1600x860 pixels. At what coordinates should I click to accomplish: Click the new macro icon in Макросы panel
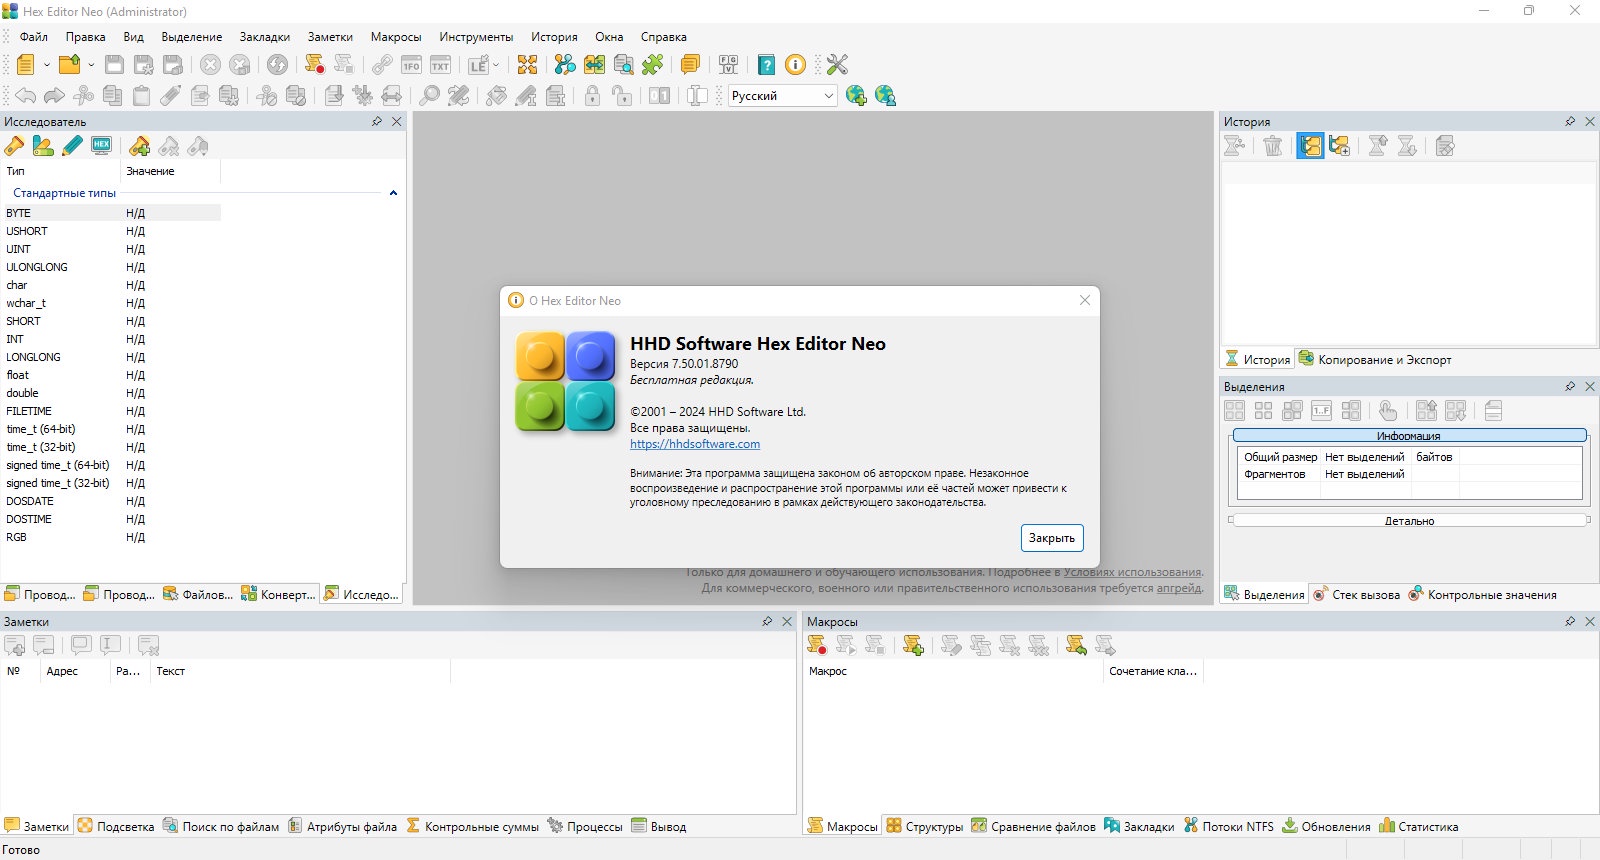(912, 646)
